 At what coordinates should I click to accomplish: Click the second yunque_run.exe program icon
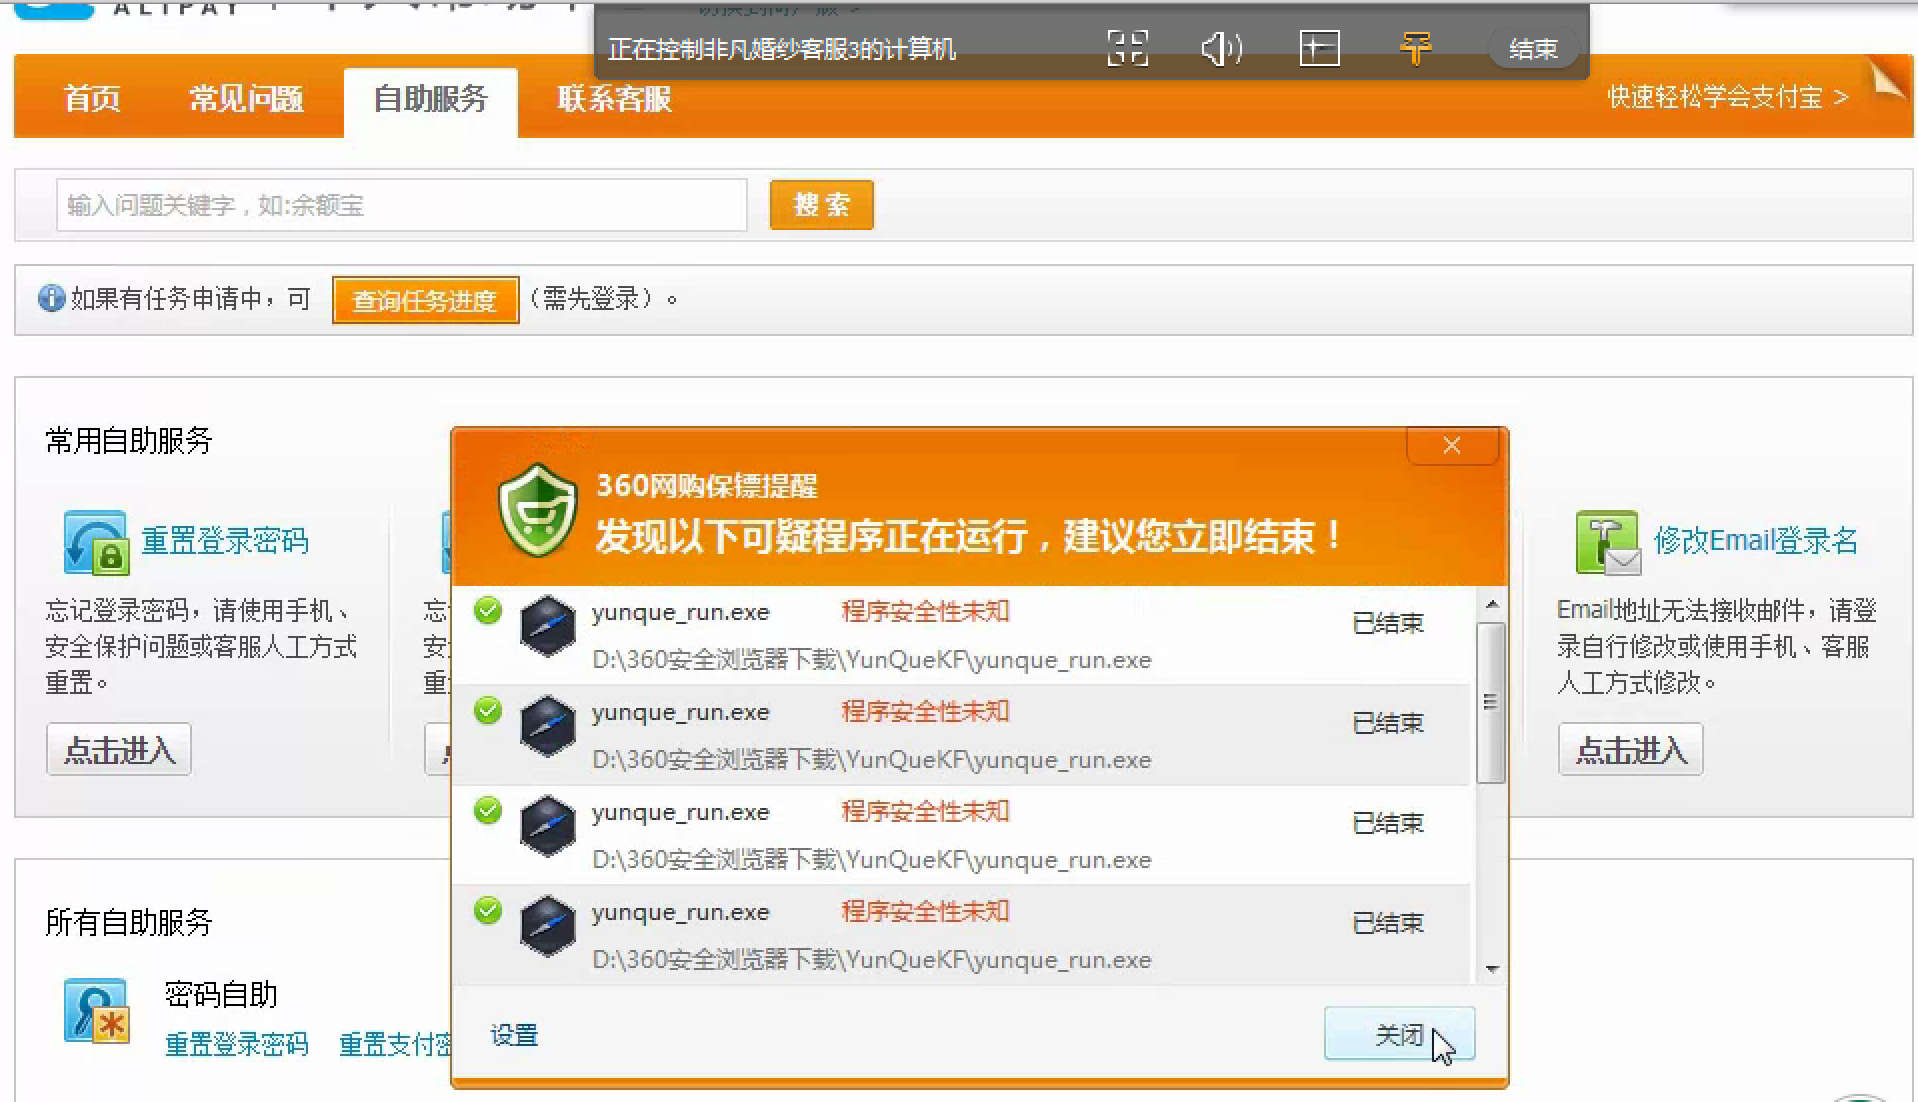(x=548, y=726)
